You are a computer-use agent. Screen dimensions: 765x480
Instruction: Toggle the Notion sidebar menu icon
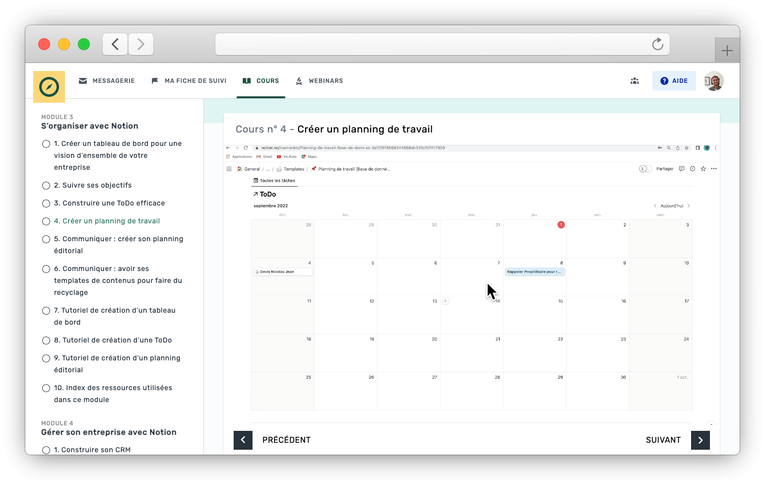point(229,169)
